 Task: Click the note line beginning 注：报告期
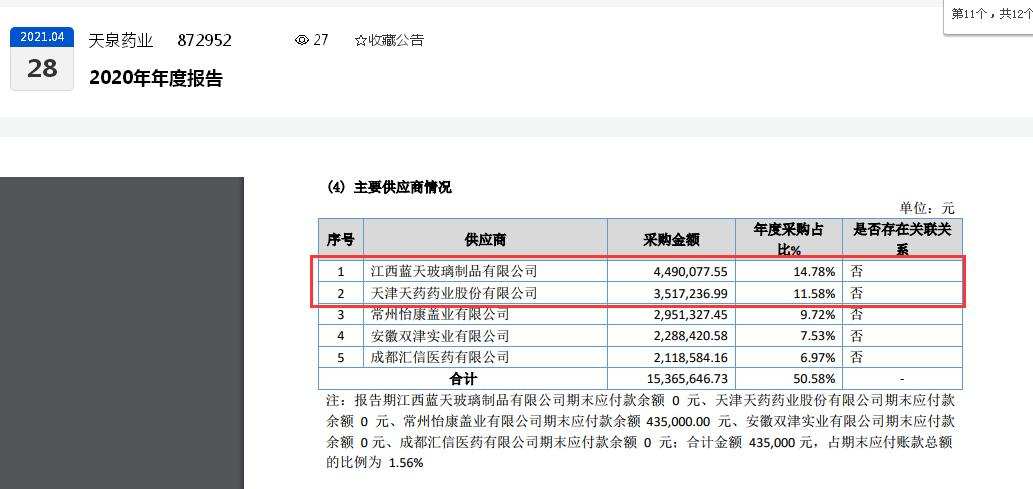pos(640,401)
